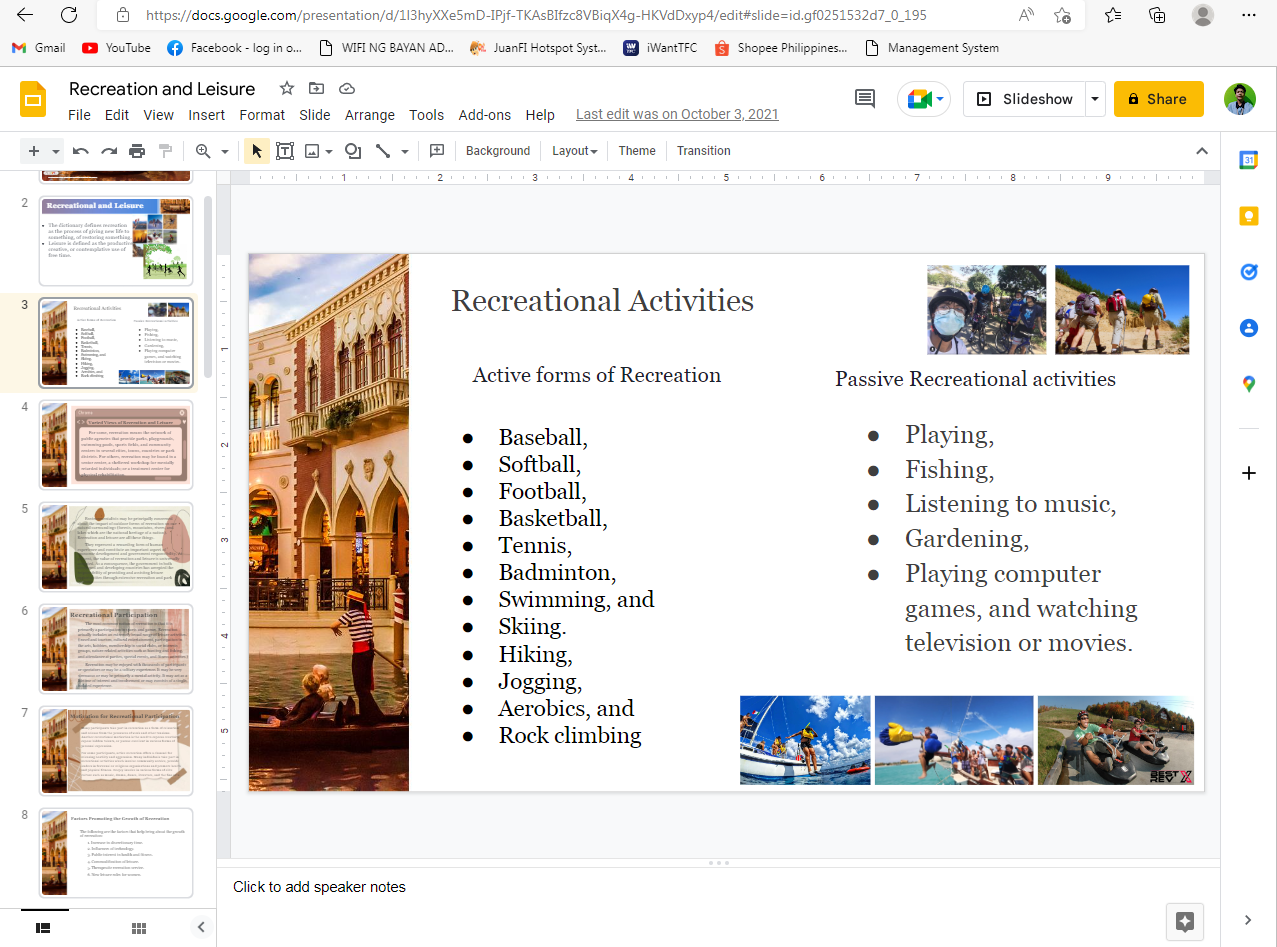Star the Recreation and Leisure presentation

[x=287, y=88]
